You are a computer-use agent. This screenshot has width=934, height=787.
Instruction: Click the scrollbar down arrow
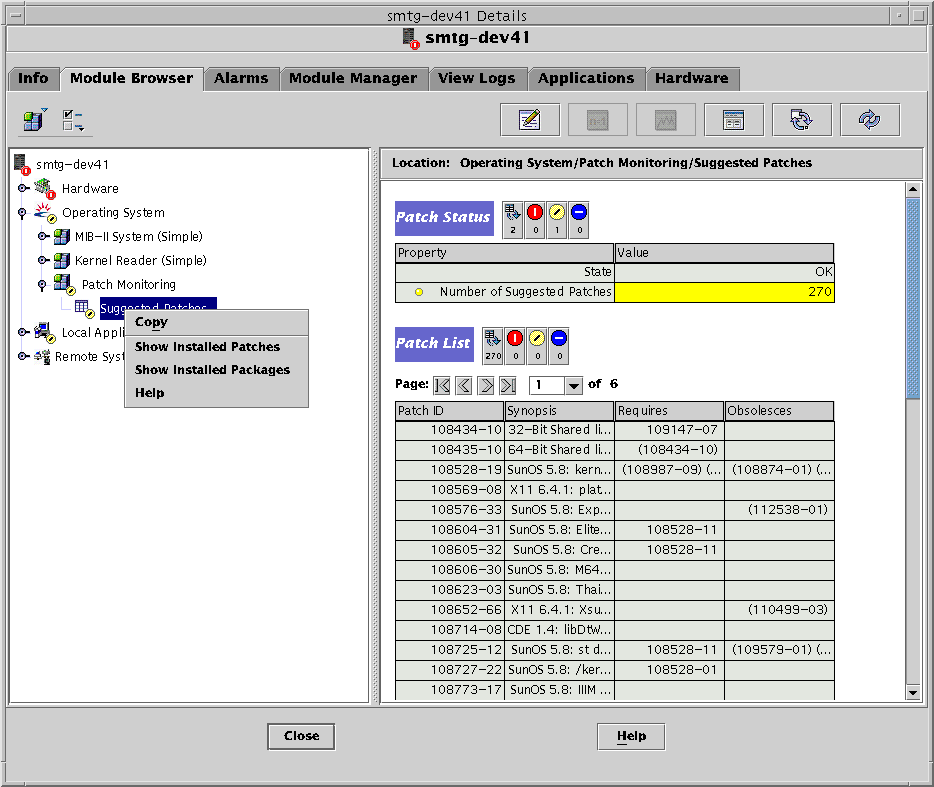[x=913, y=693]
